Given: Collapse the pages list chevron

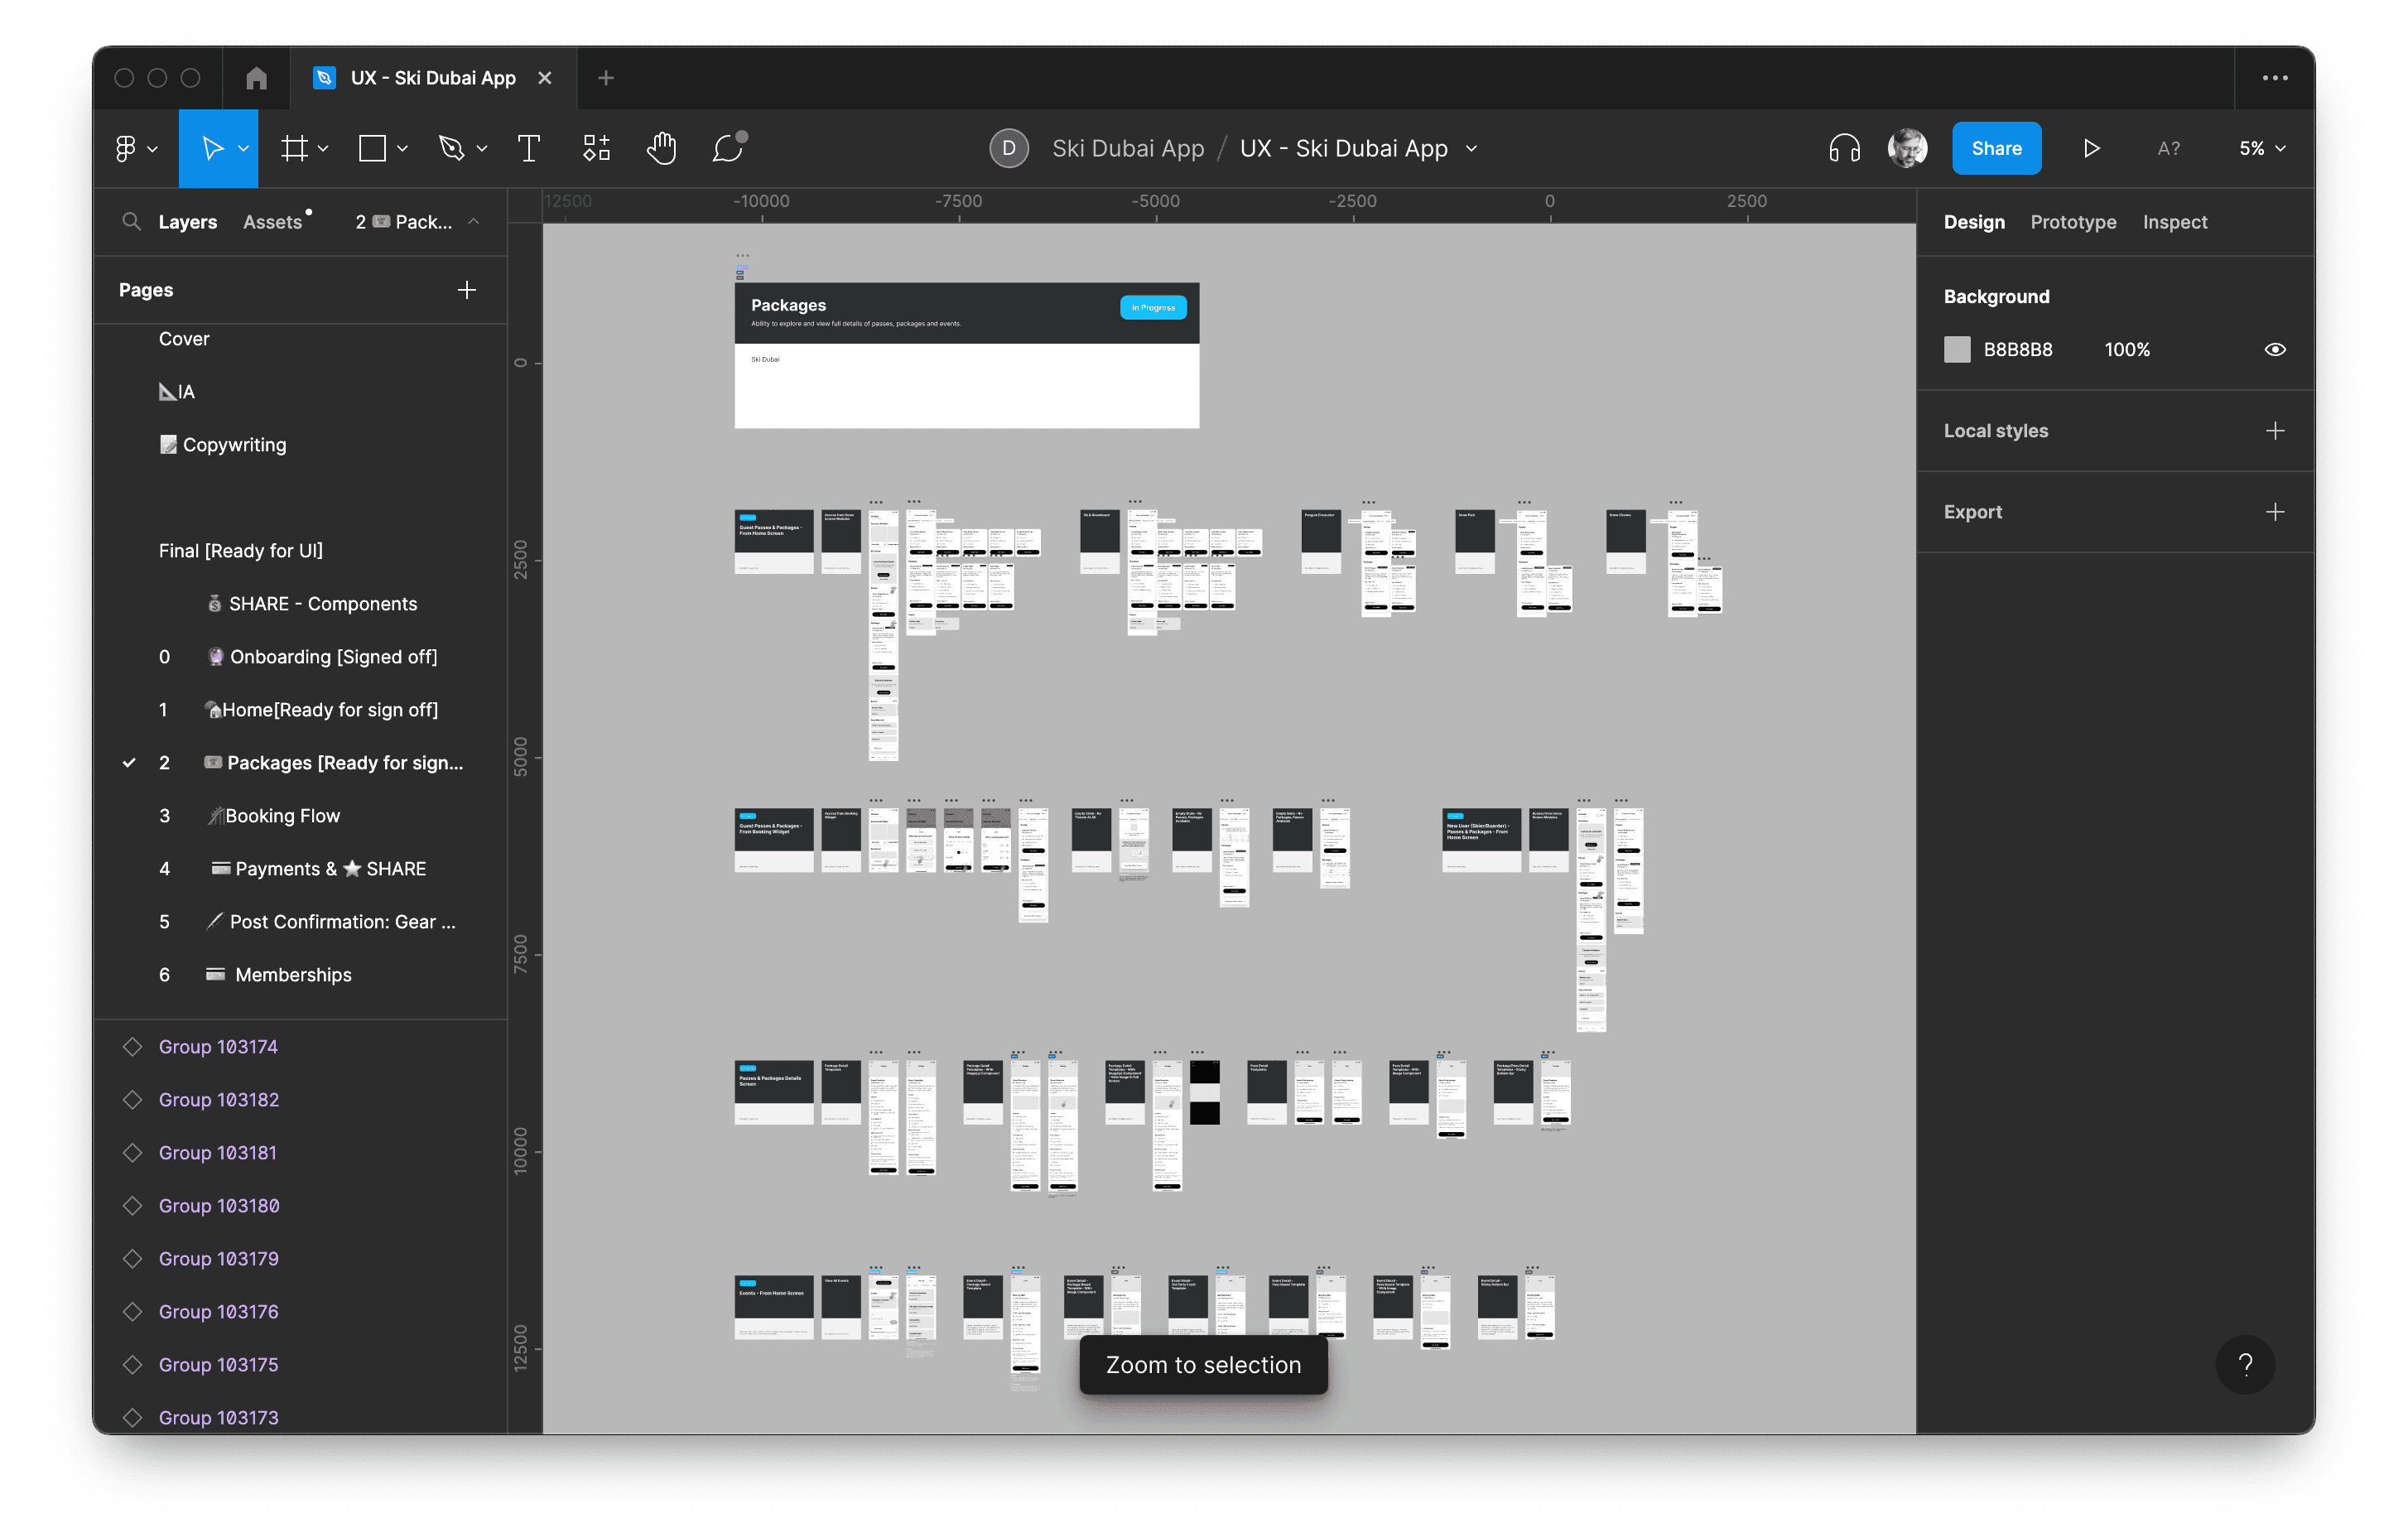Looking at the screenshot, I should pyautogui.click(x=474, y=221).
